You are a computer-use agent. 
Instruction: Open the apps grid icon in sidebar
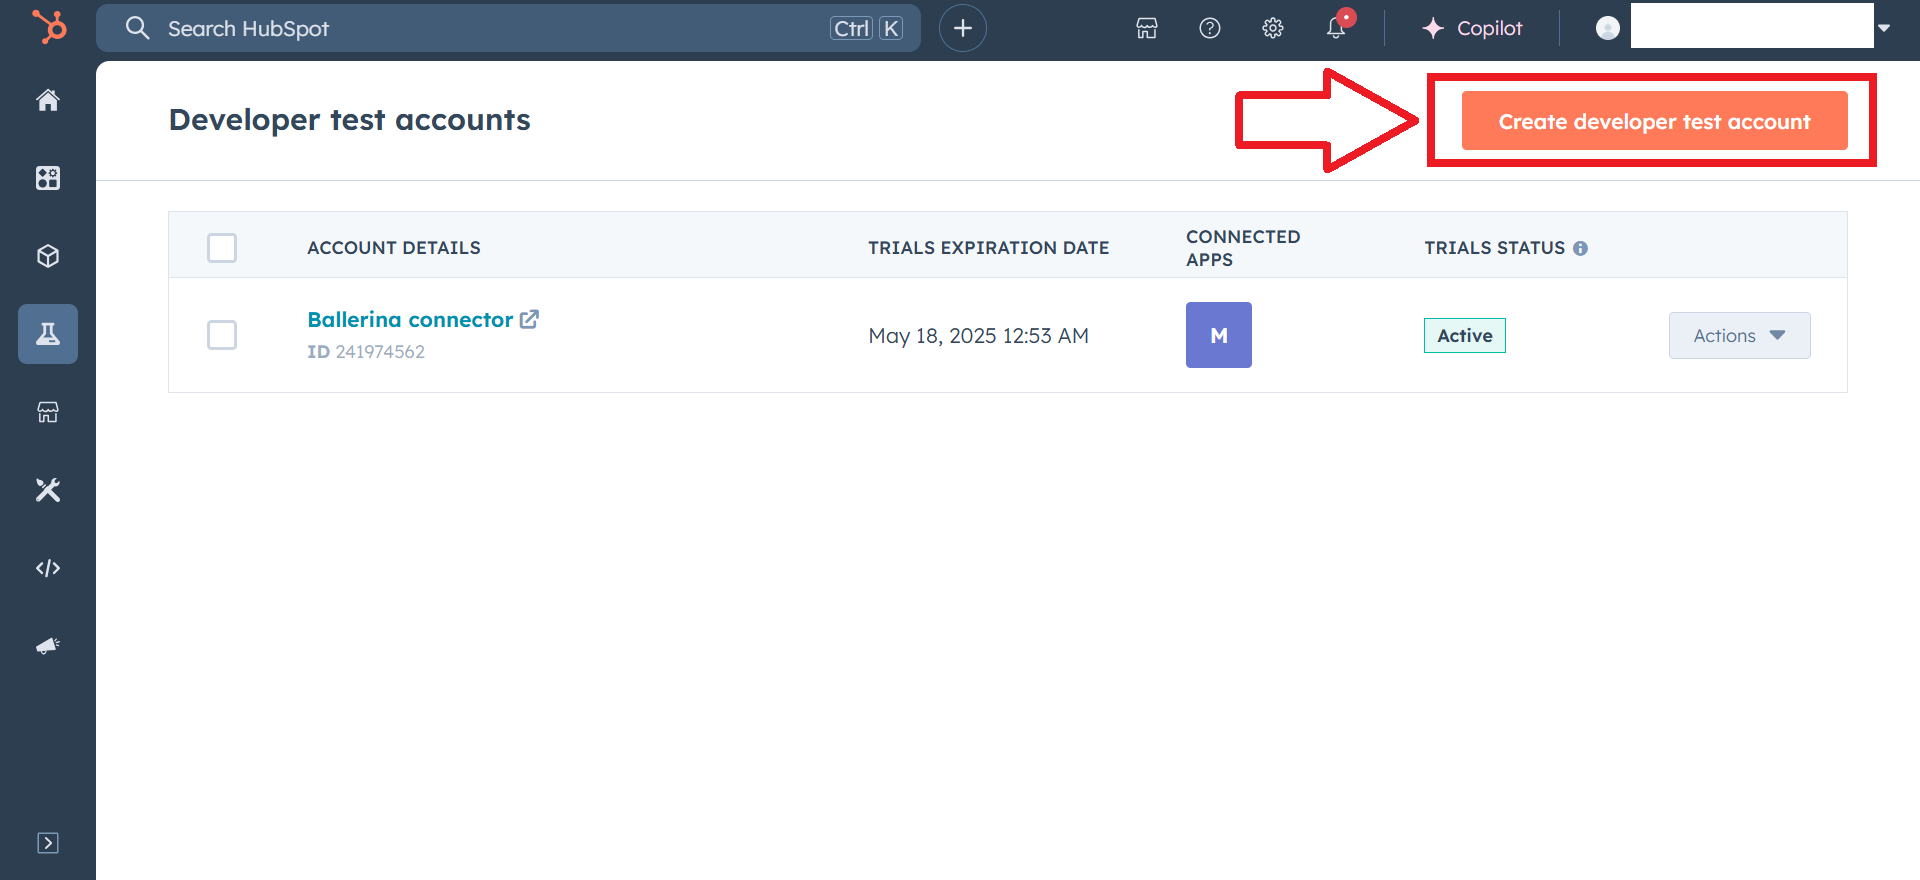pyautogui.click(x=48, y=178)
